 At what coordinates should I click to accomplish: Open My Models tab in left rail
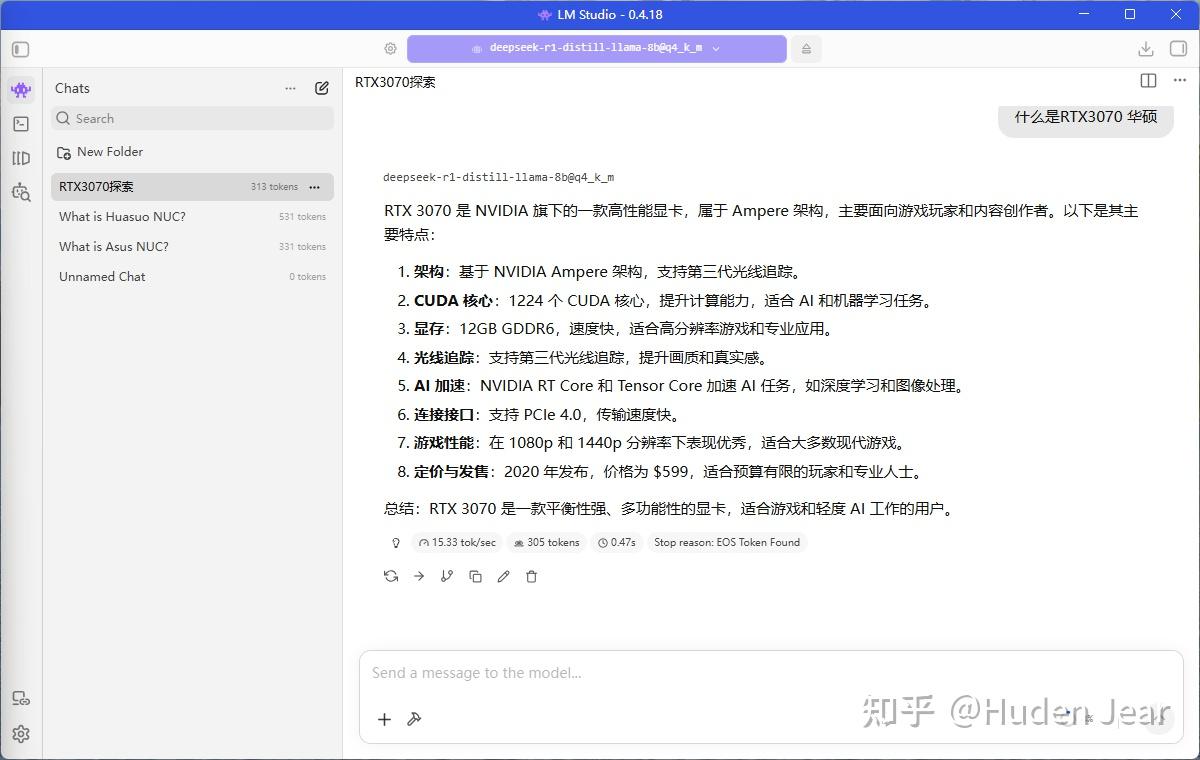tap(21, 158)
